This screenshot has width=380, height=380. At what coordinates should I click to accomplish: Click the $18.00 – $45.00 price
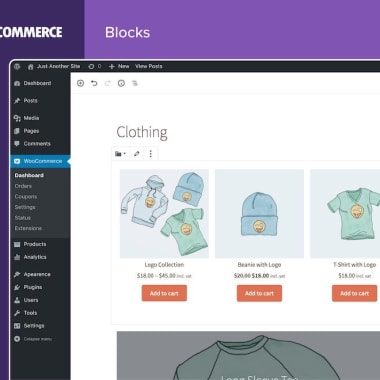coord(156,276)
